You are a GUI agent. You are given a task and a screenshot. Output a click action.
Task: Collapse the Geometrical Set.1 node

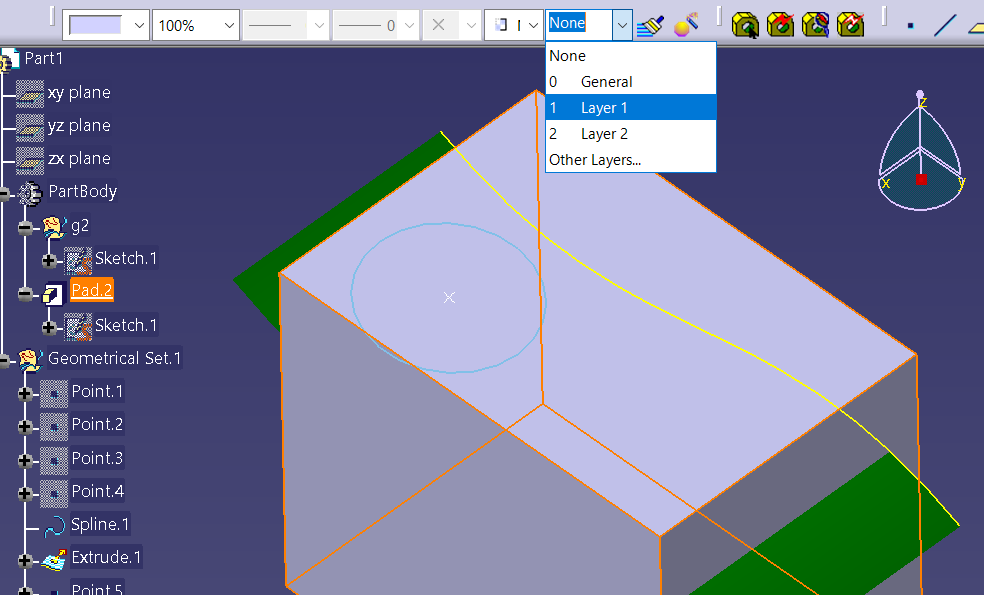[x=6, y=359]
